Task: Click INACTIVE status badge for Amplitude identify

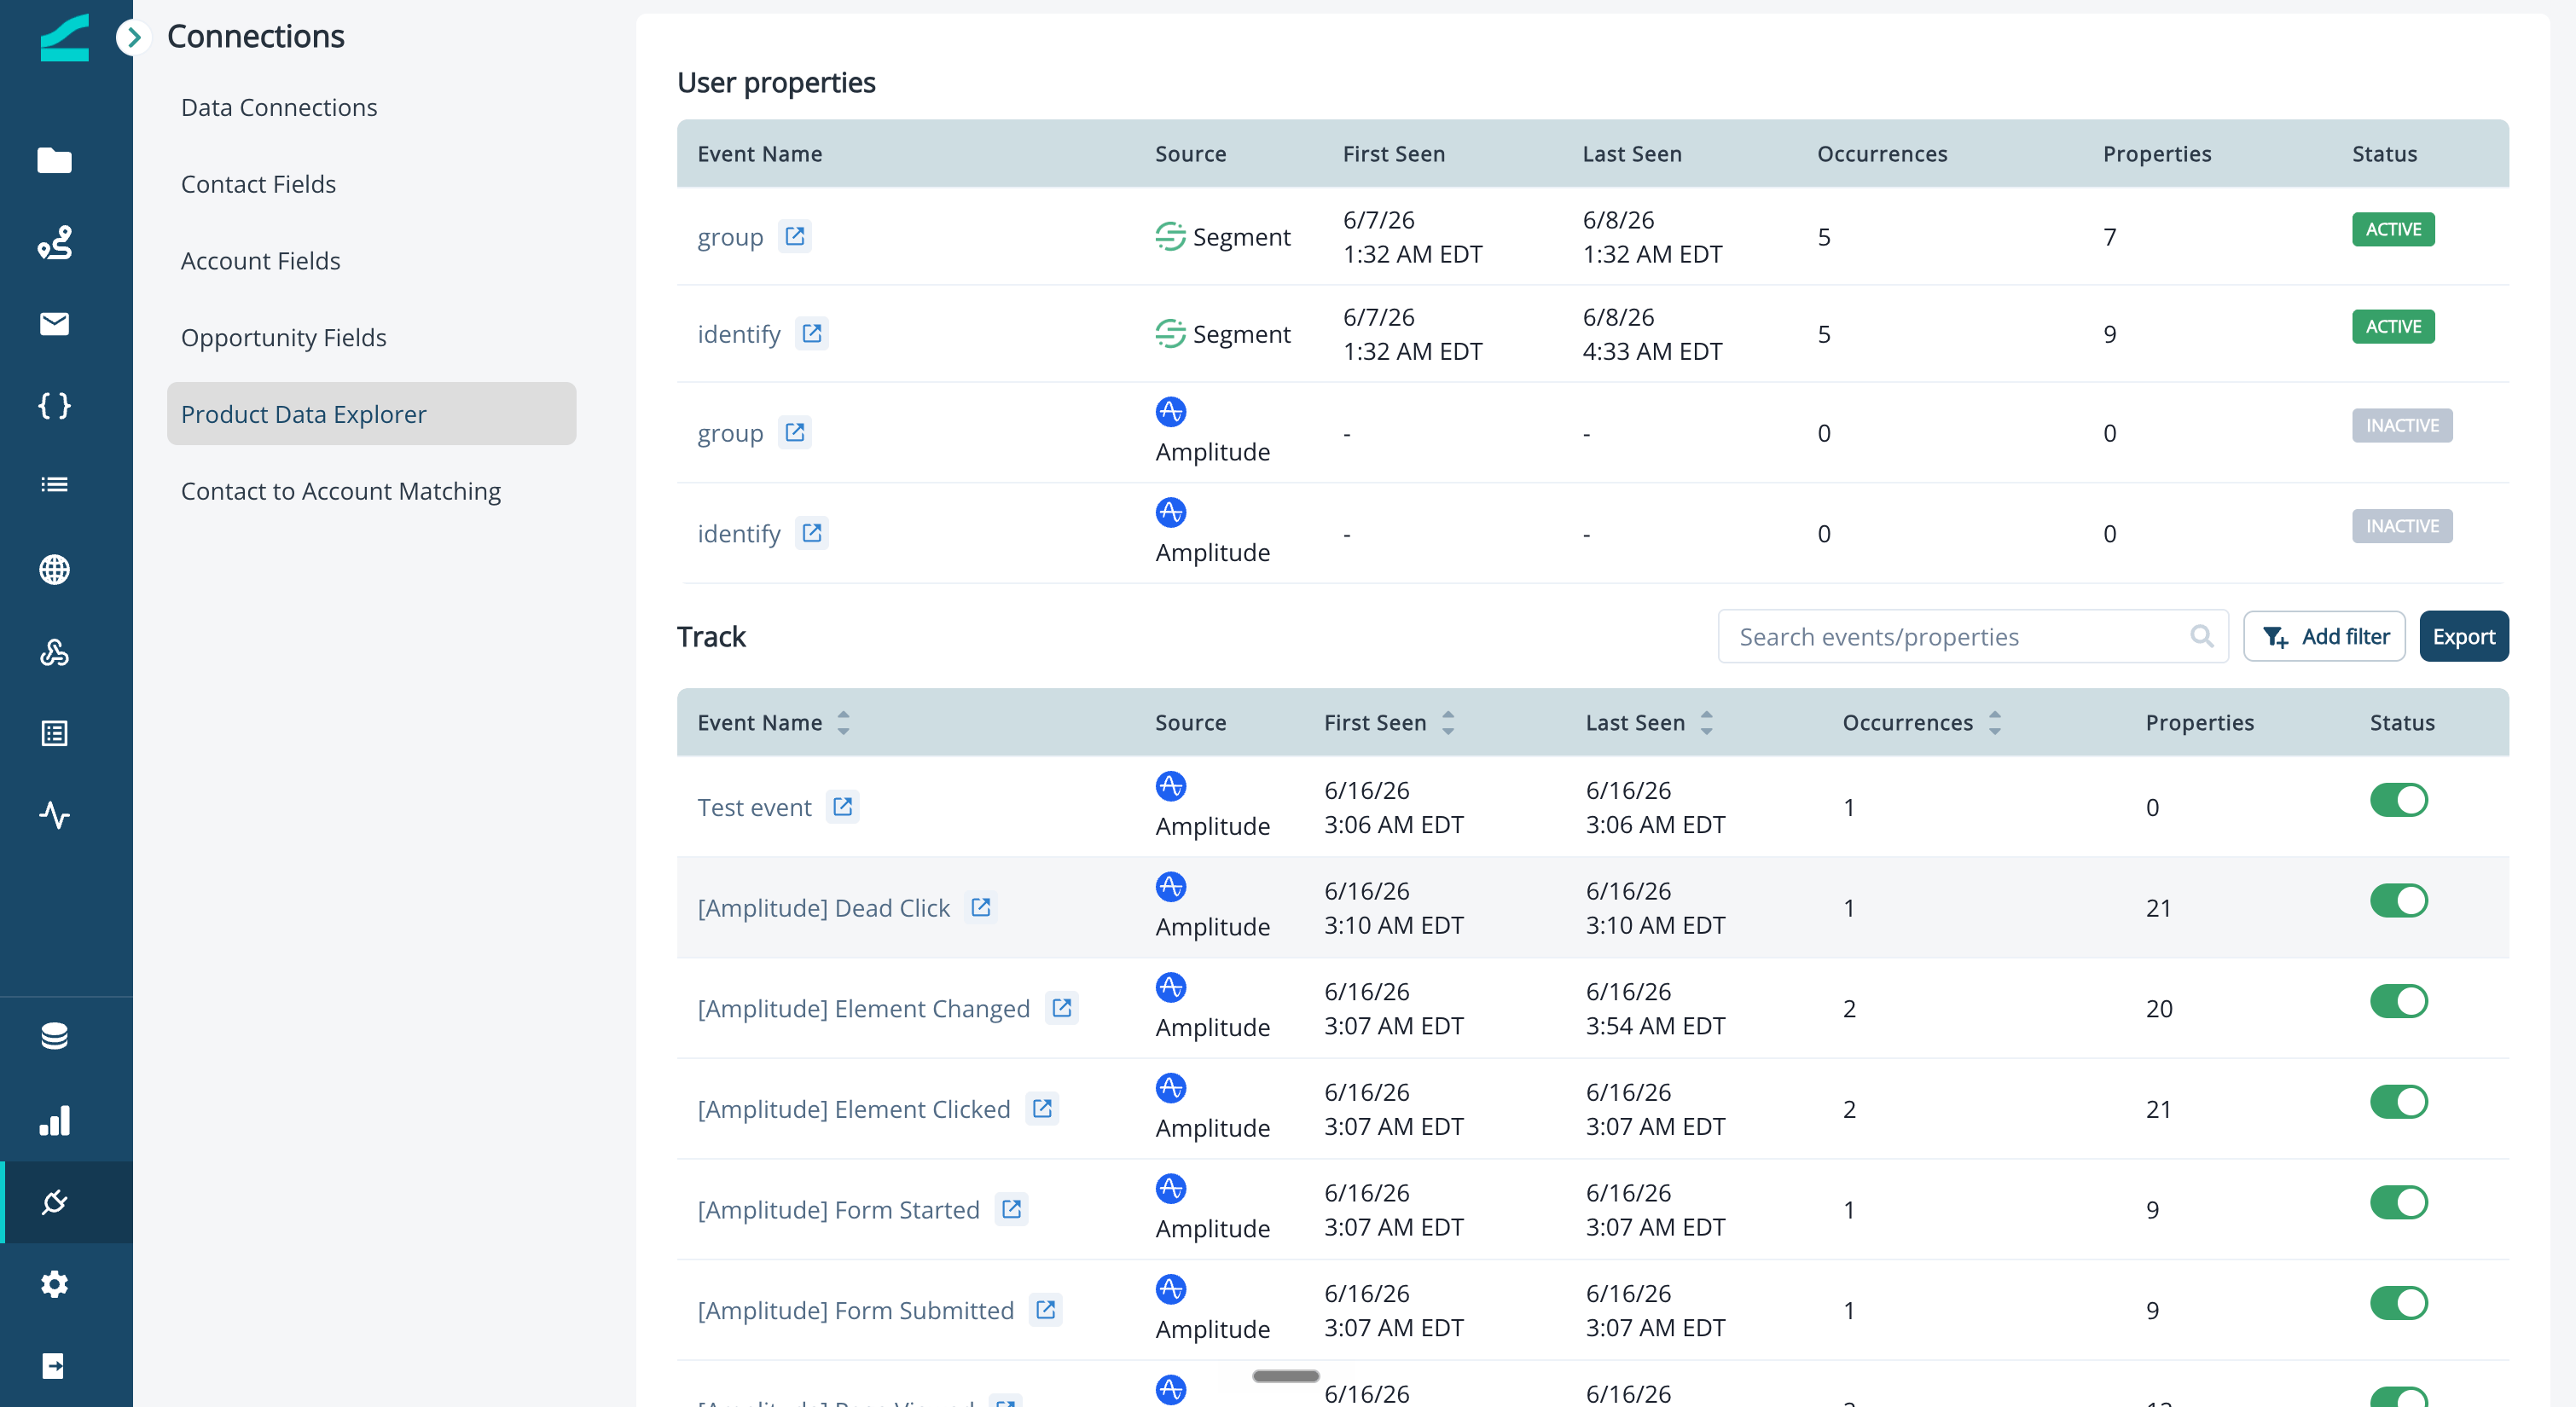Action: [x=2402, y=526]
